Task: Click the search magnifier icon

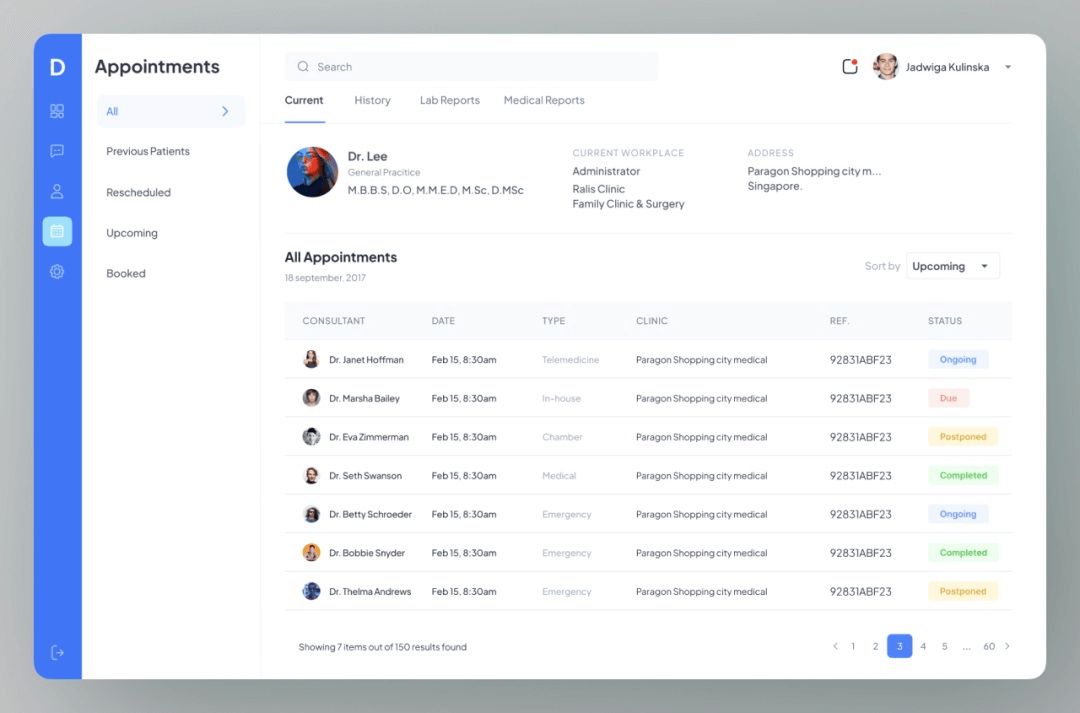Action: (x=303, y=67)
